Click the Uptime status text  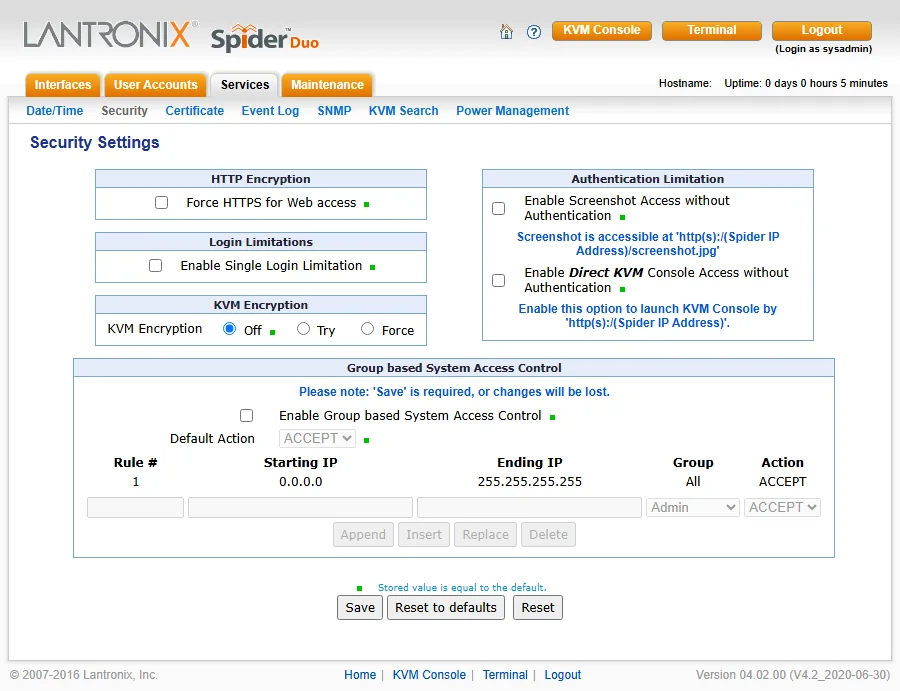coord(806,84)
